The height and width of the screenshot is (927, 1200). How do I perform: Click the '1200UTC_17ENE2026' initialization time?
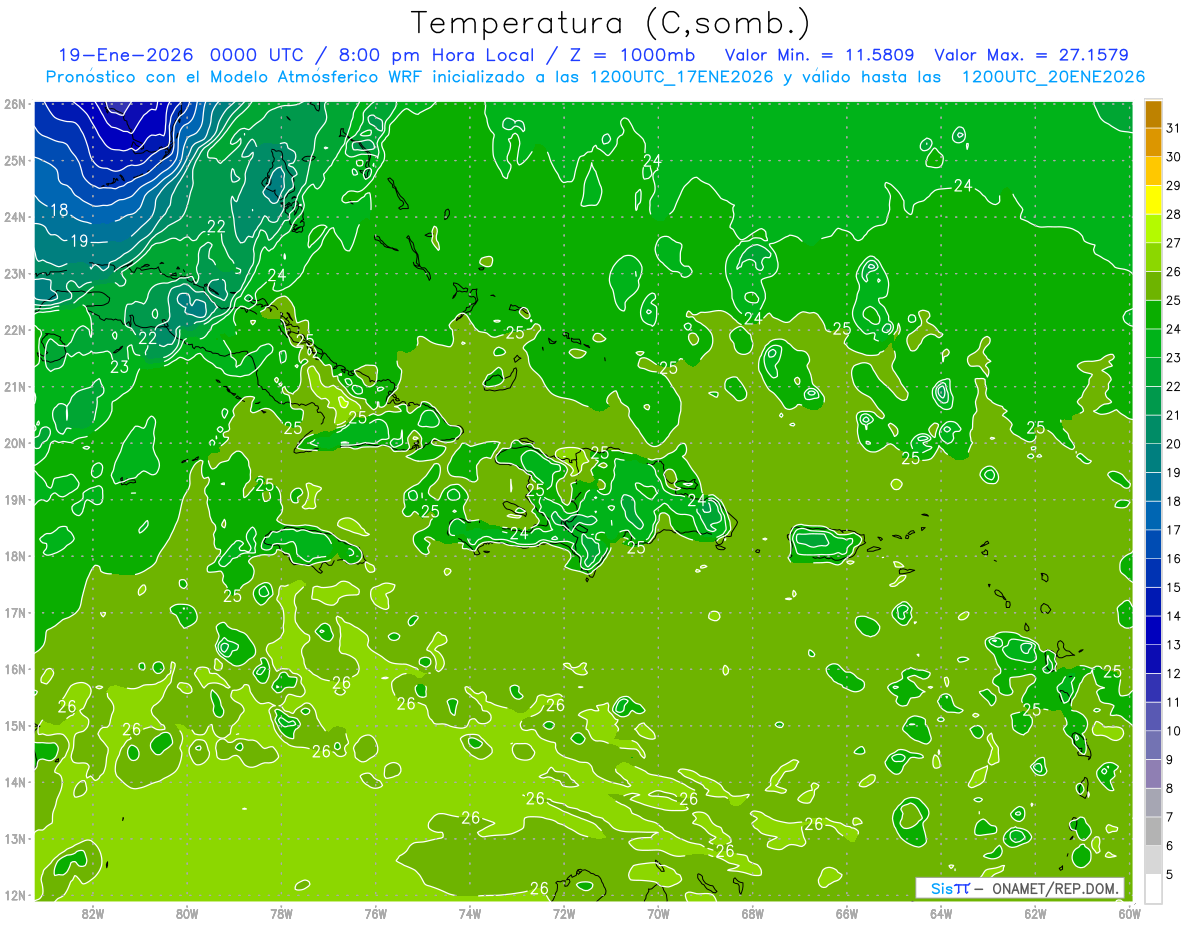(x=682, y=77)
